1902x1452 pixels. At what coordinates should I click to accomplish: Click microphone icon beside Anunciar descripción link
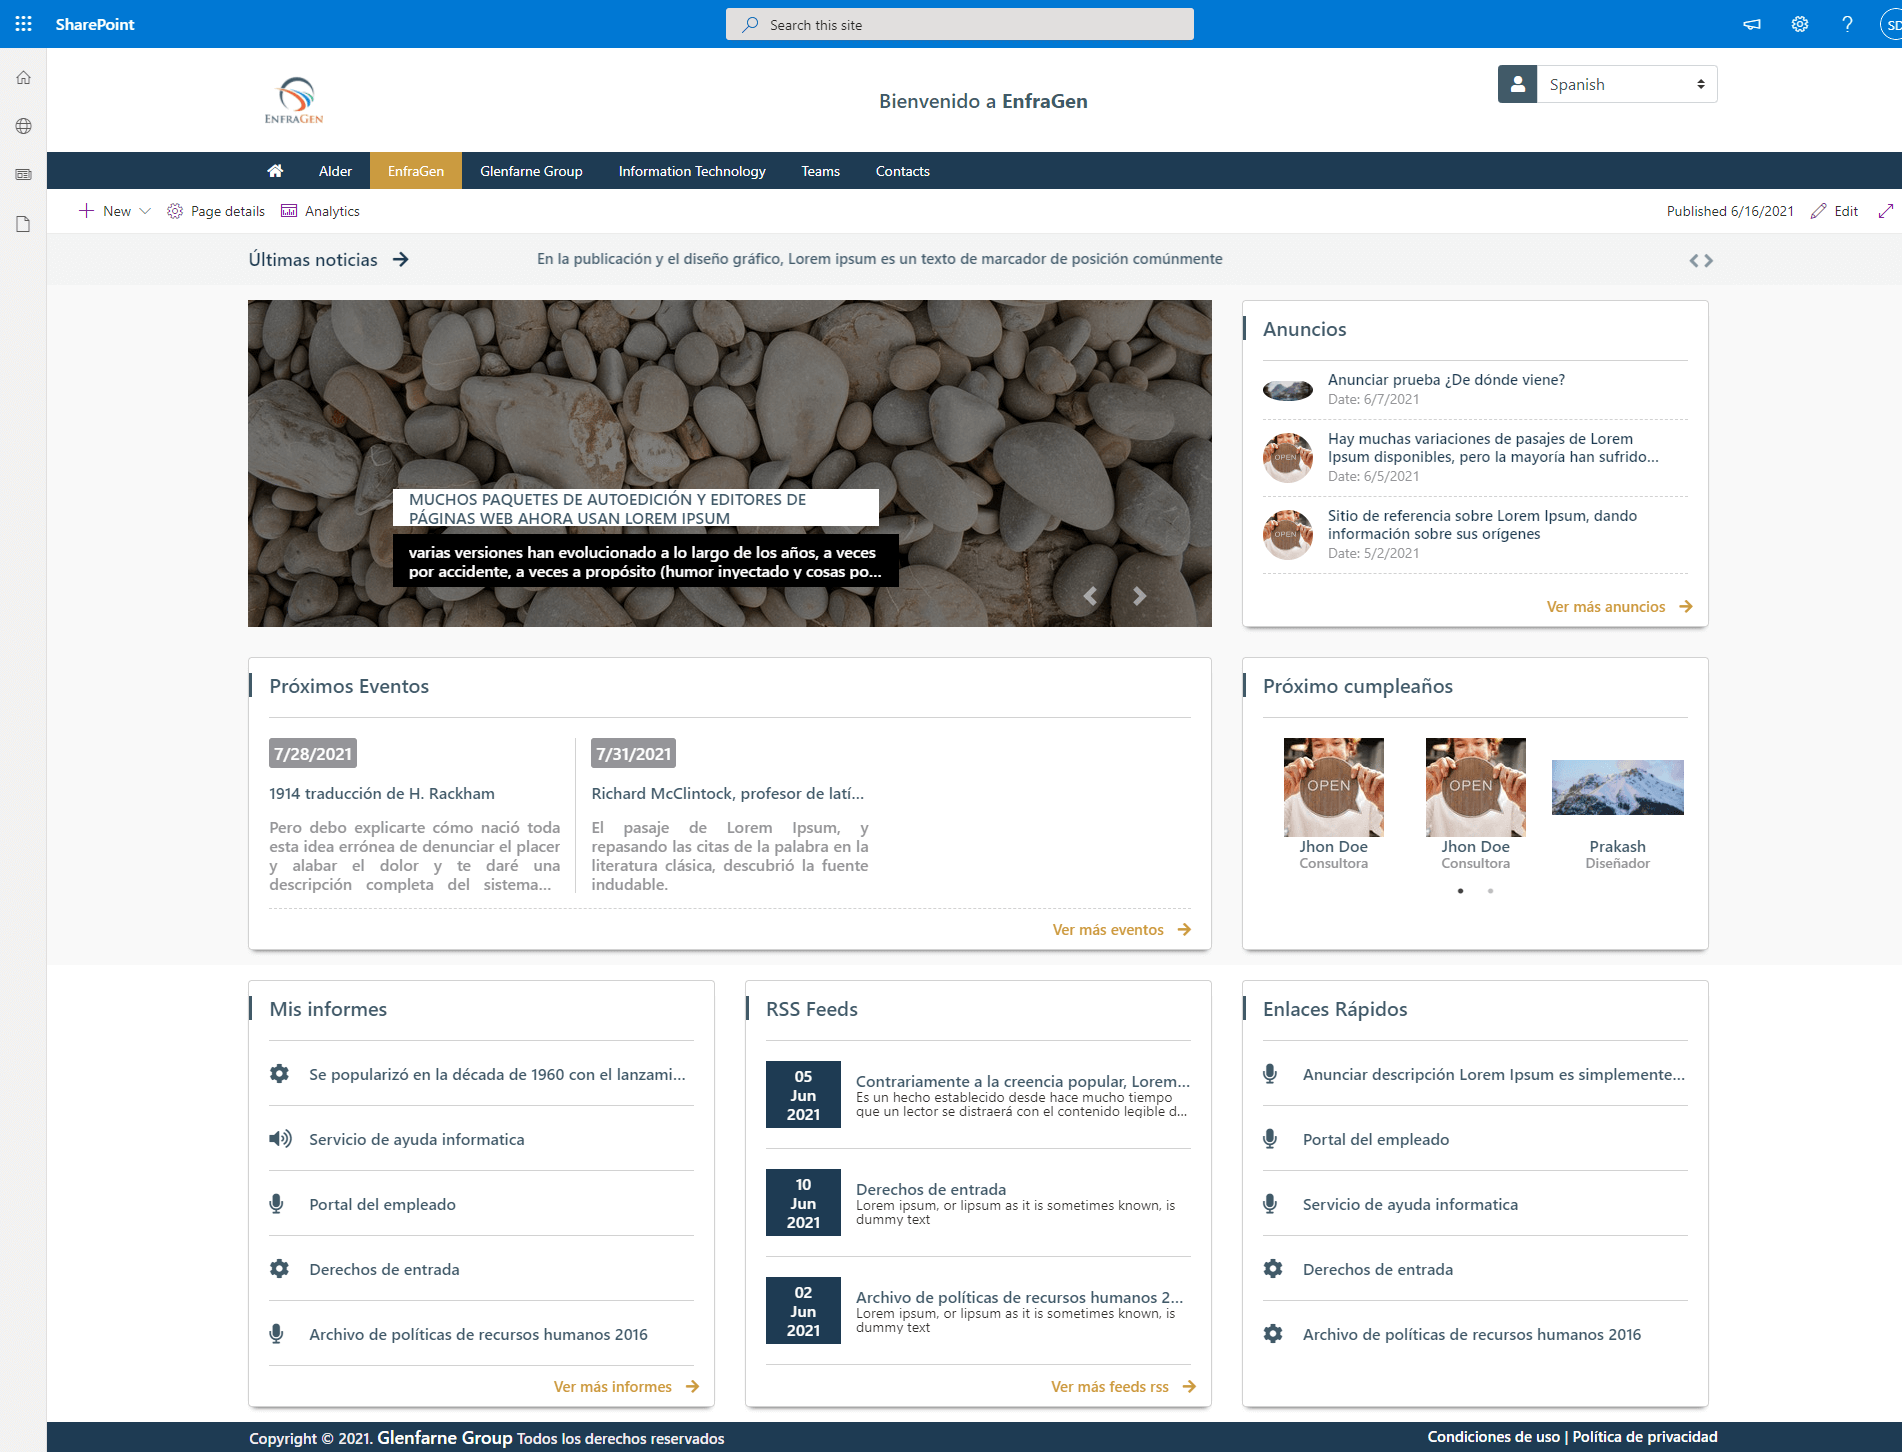tap(1270, 1074)
